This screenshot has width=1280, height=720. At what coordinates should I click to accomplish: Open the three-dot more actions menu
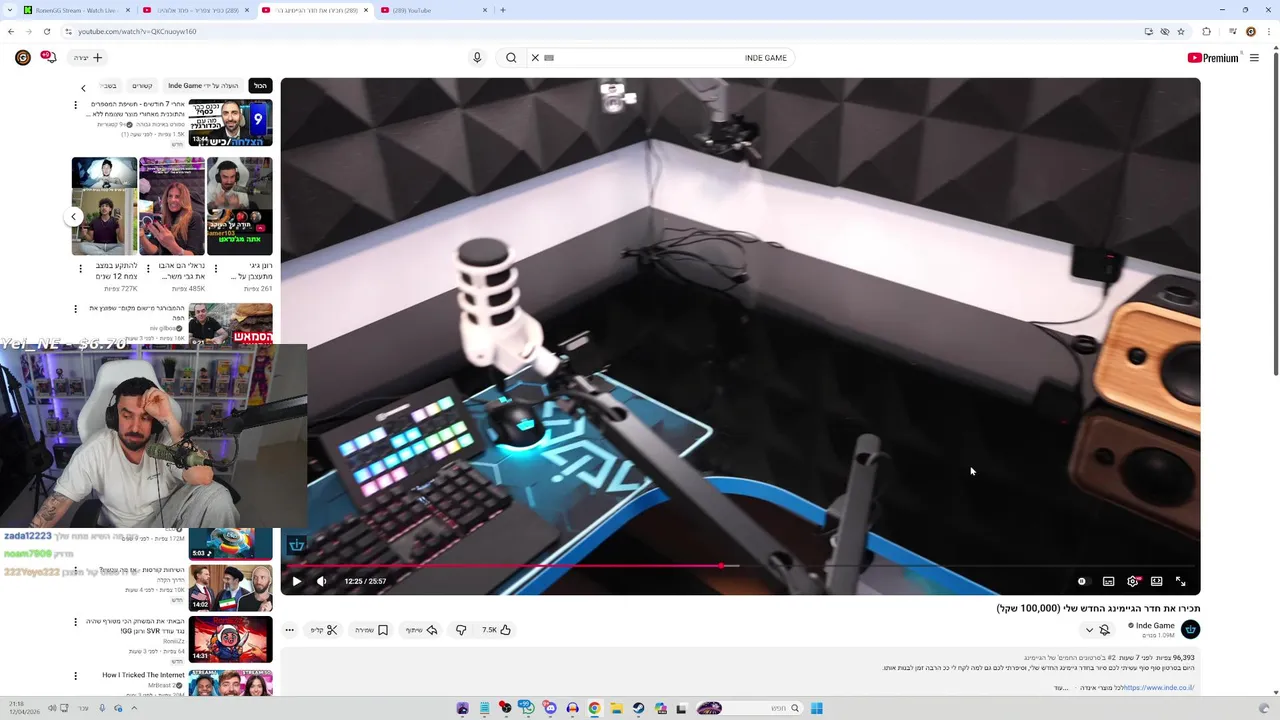tap(289, 630)
